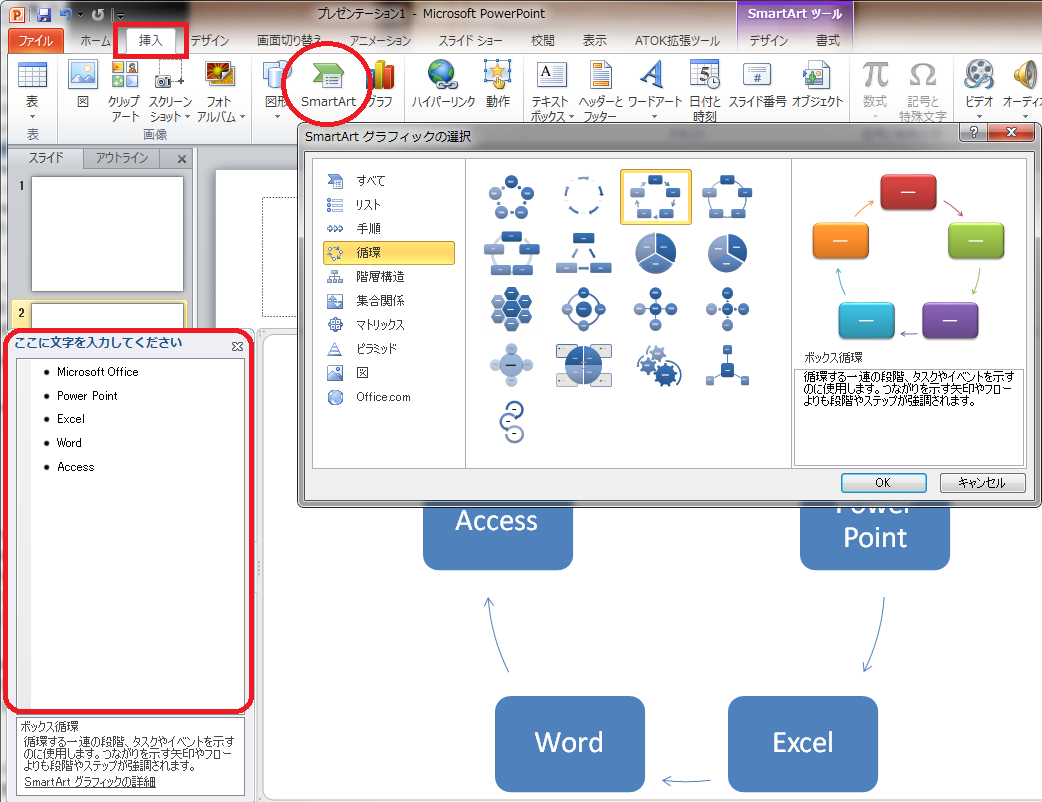Pick the three-segment pie cycle layout

tap(655, 252)
